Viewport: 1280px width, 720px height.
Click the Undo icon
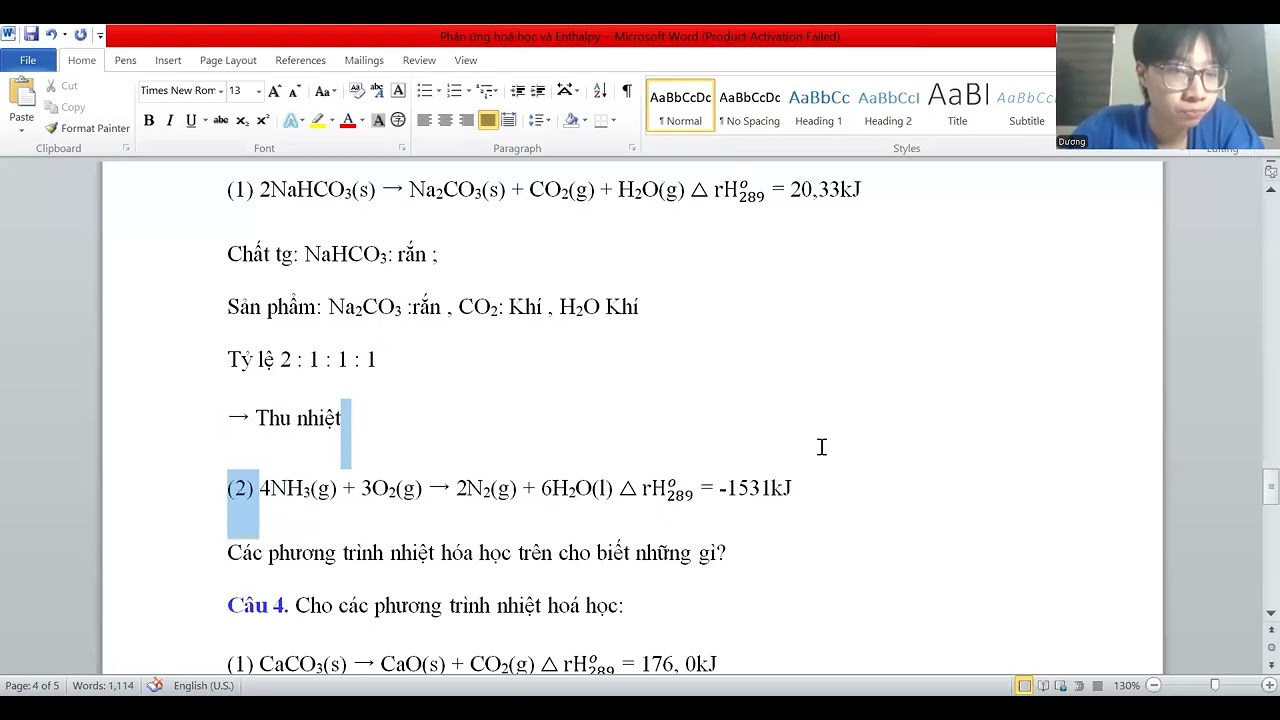tap(51, 35)
